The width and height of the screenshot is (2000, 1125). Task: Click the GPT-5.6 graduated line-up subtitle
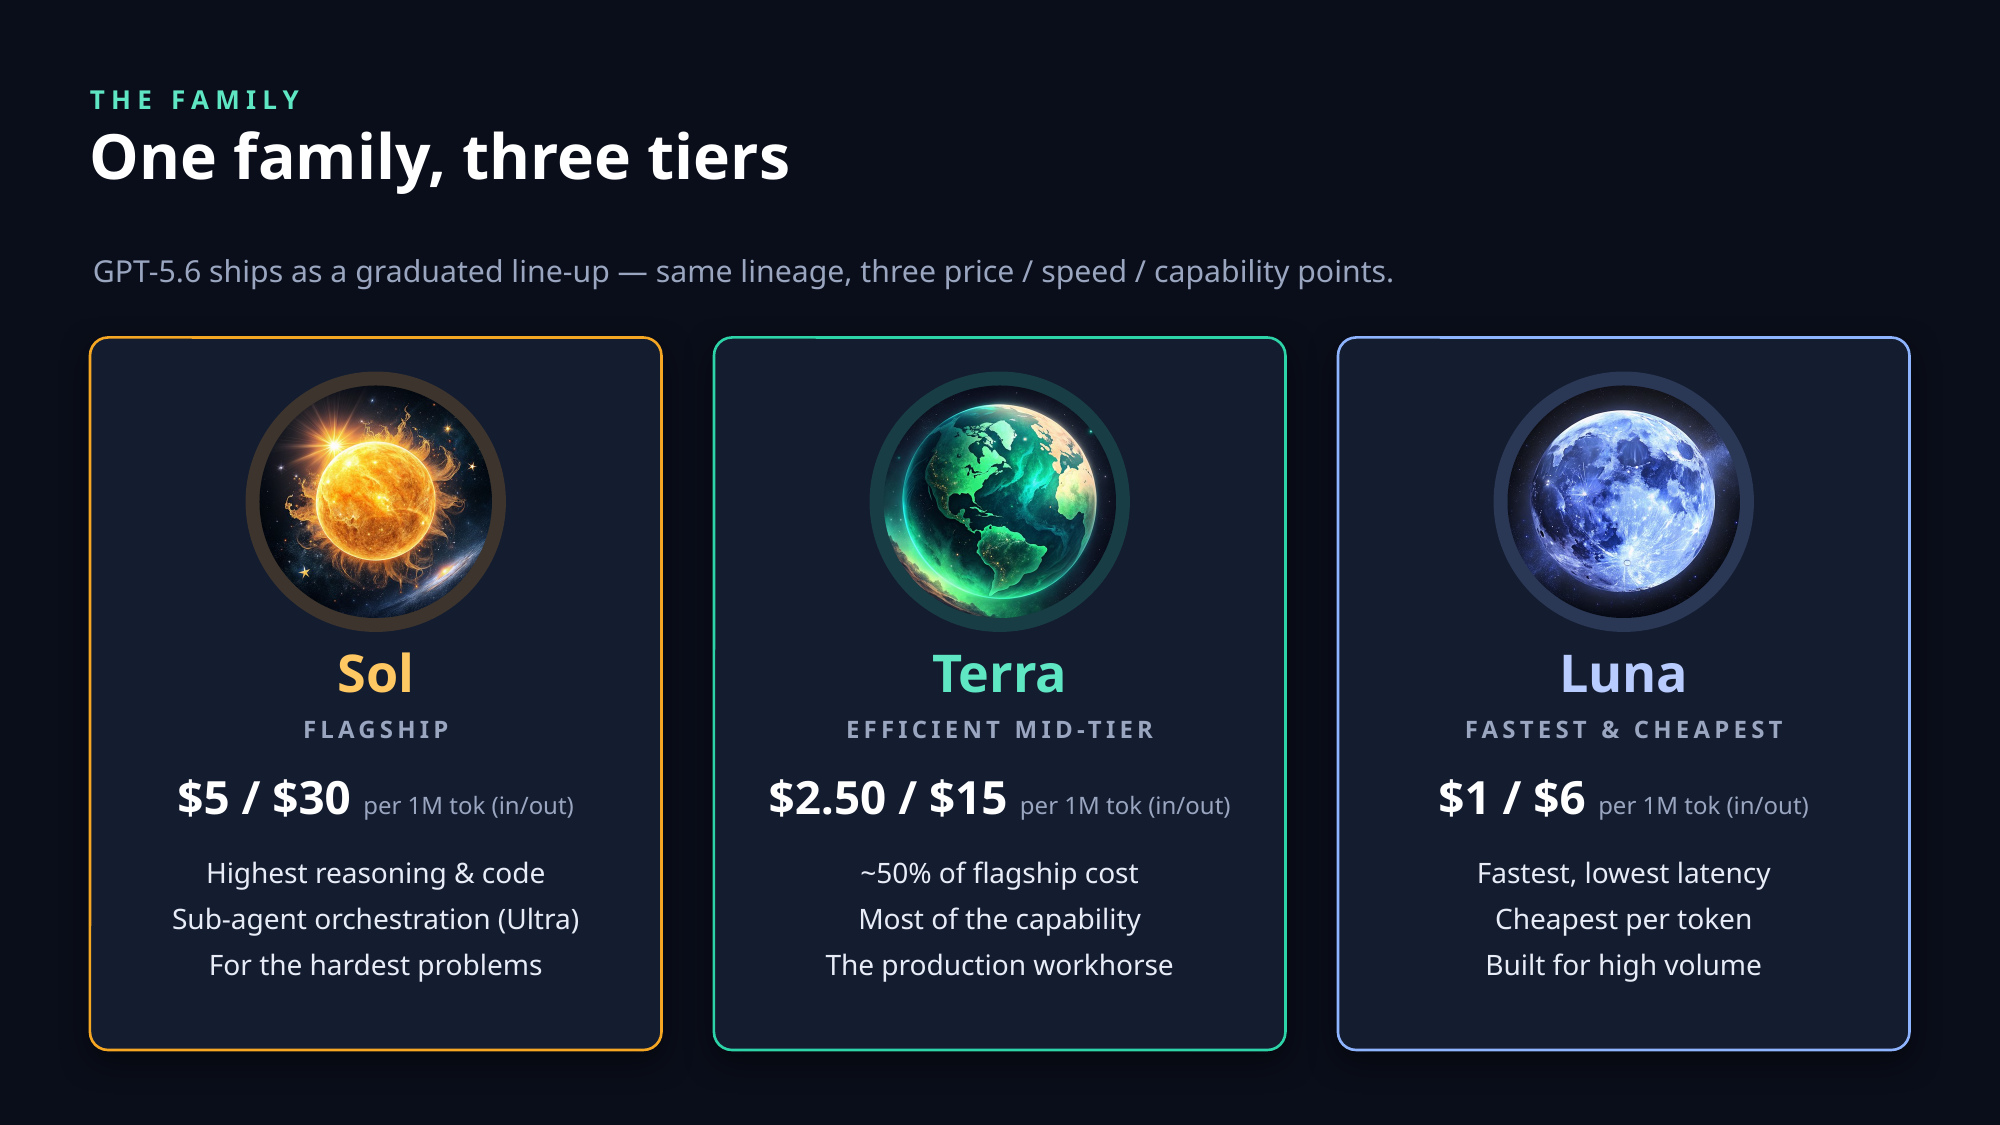coord(743,272)
